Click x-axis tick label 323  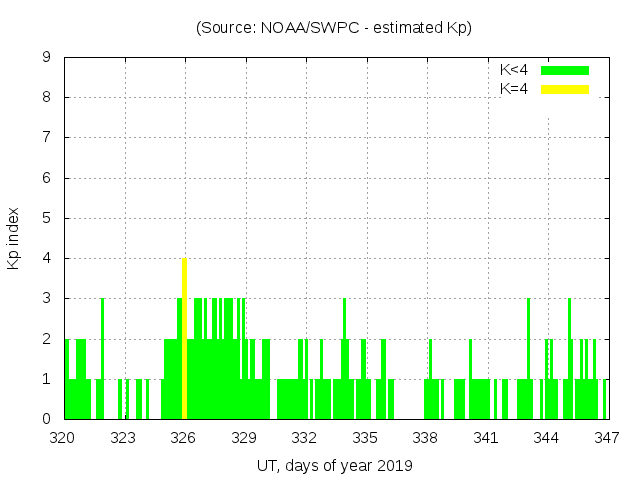pyautogui.click(x=124, y=437)
